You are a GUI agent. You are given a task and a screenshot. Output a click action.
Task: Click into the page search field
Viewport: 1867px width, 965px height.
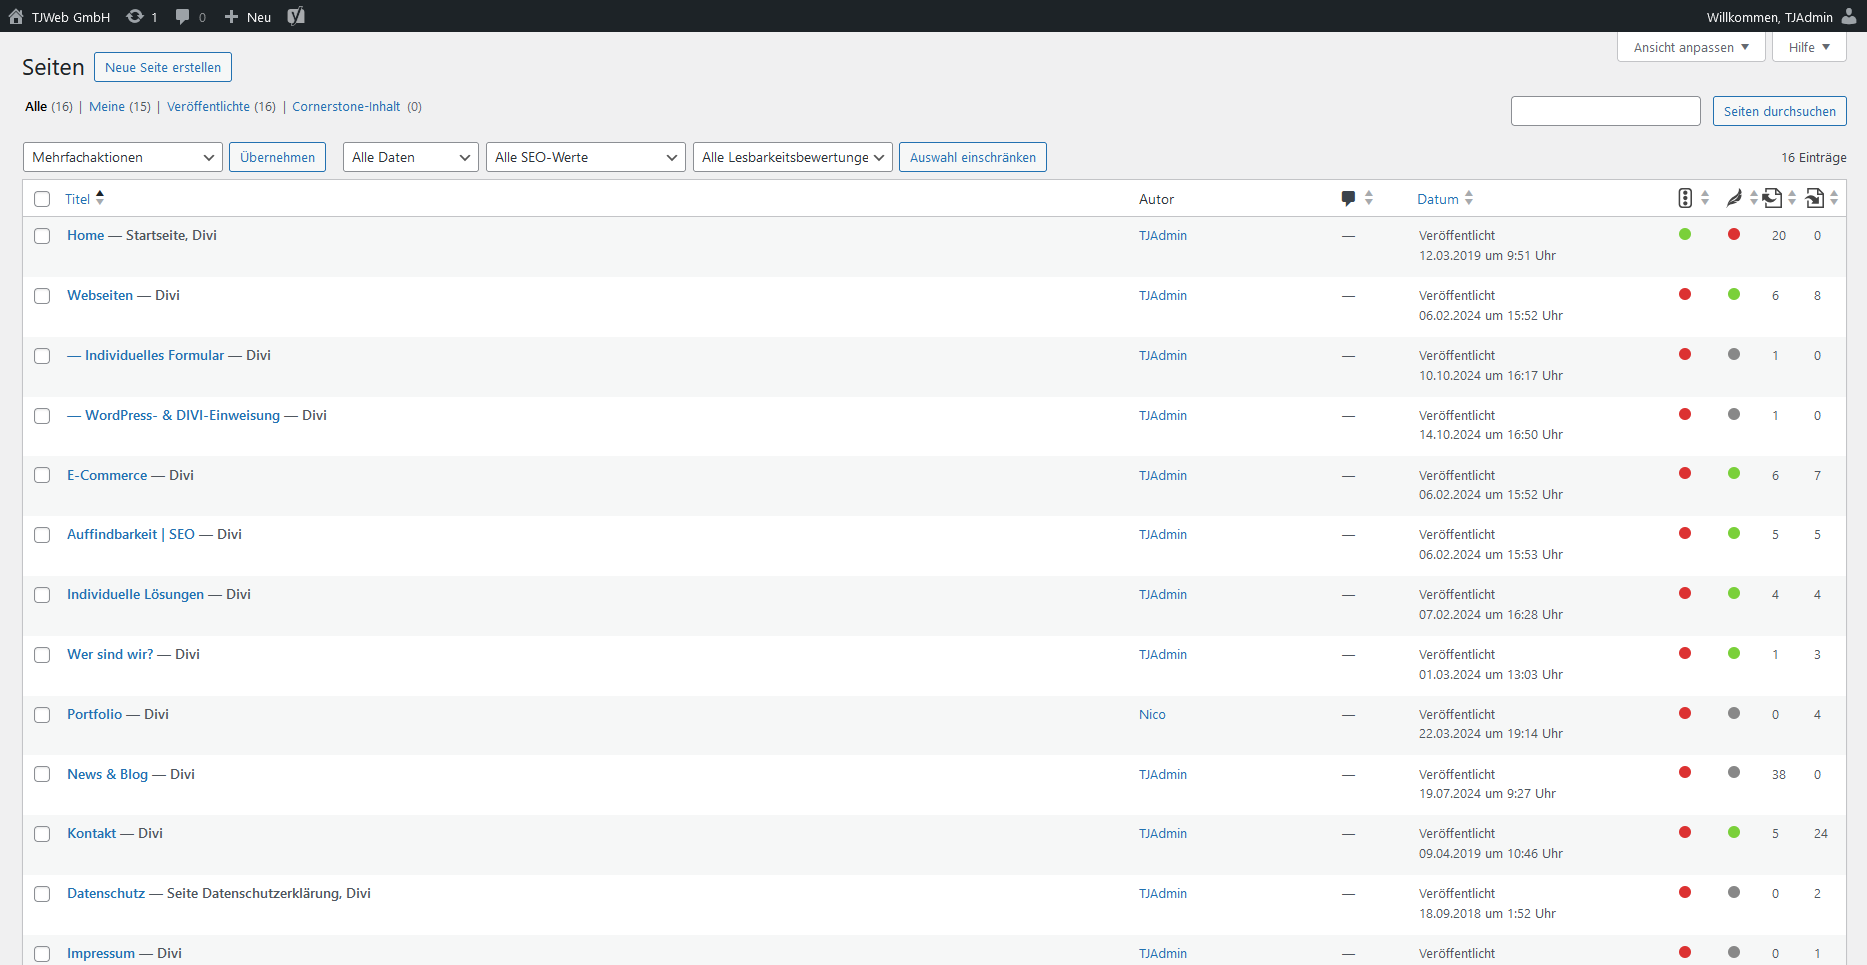click(x=1605, y=111)
